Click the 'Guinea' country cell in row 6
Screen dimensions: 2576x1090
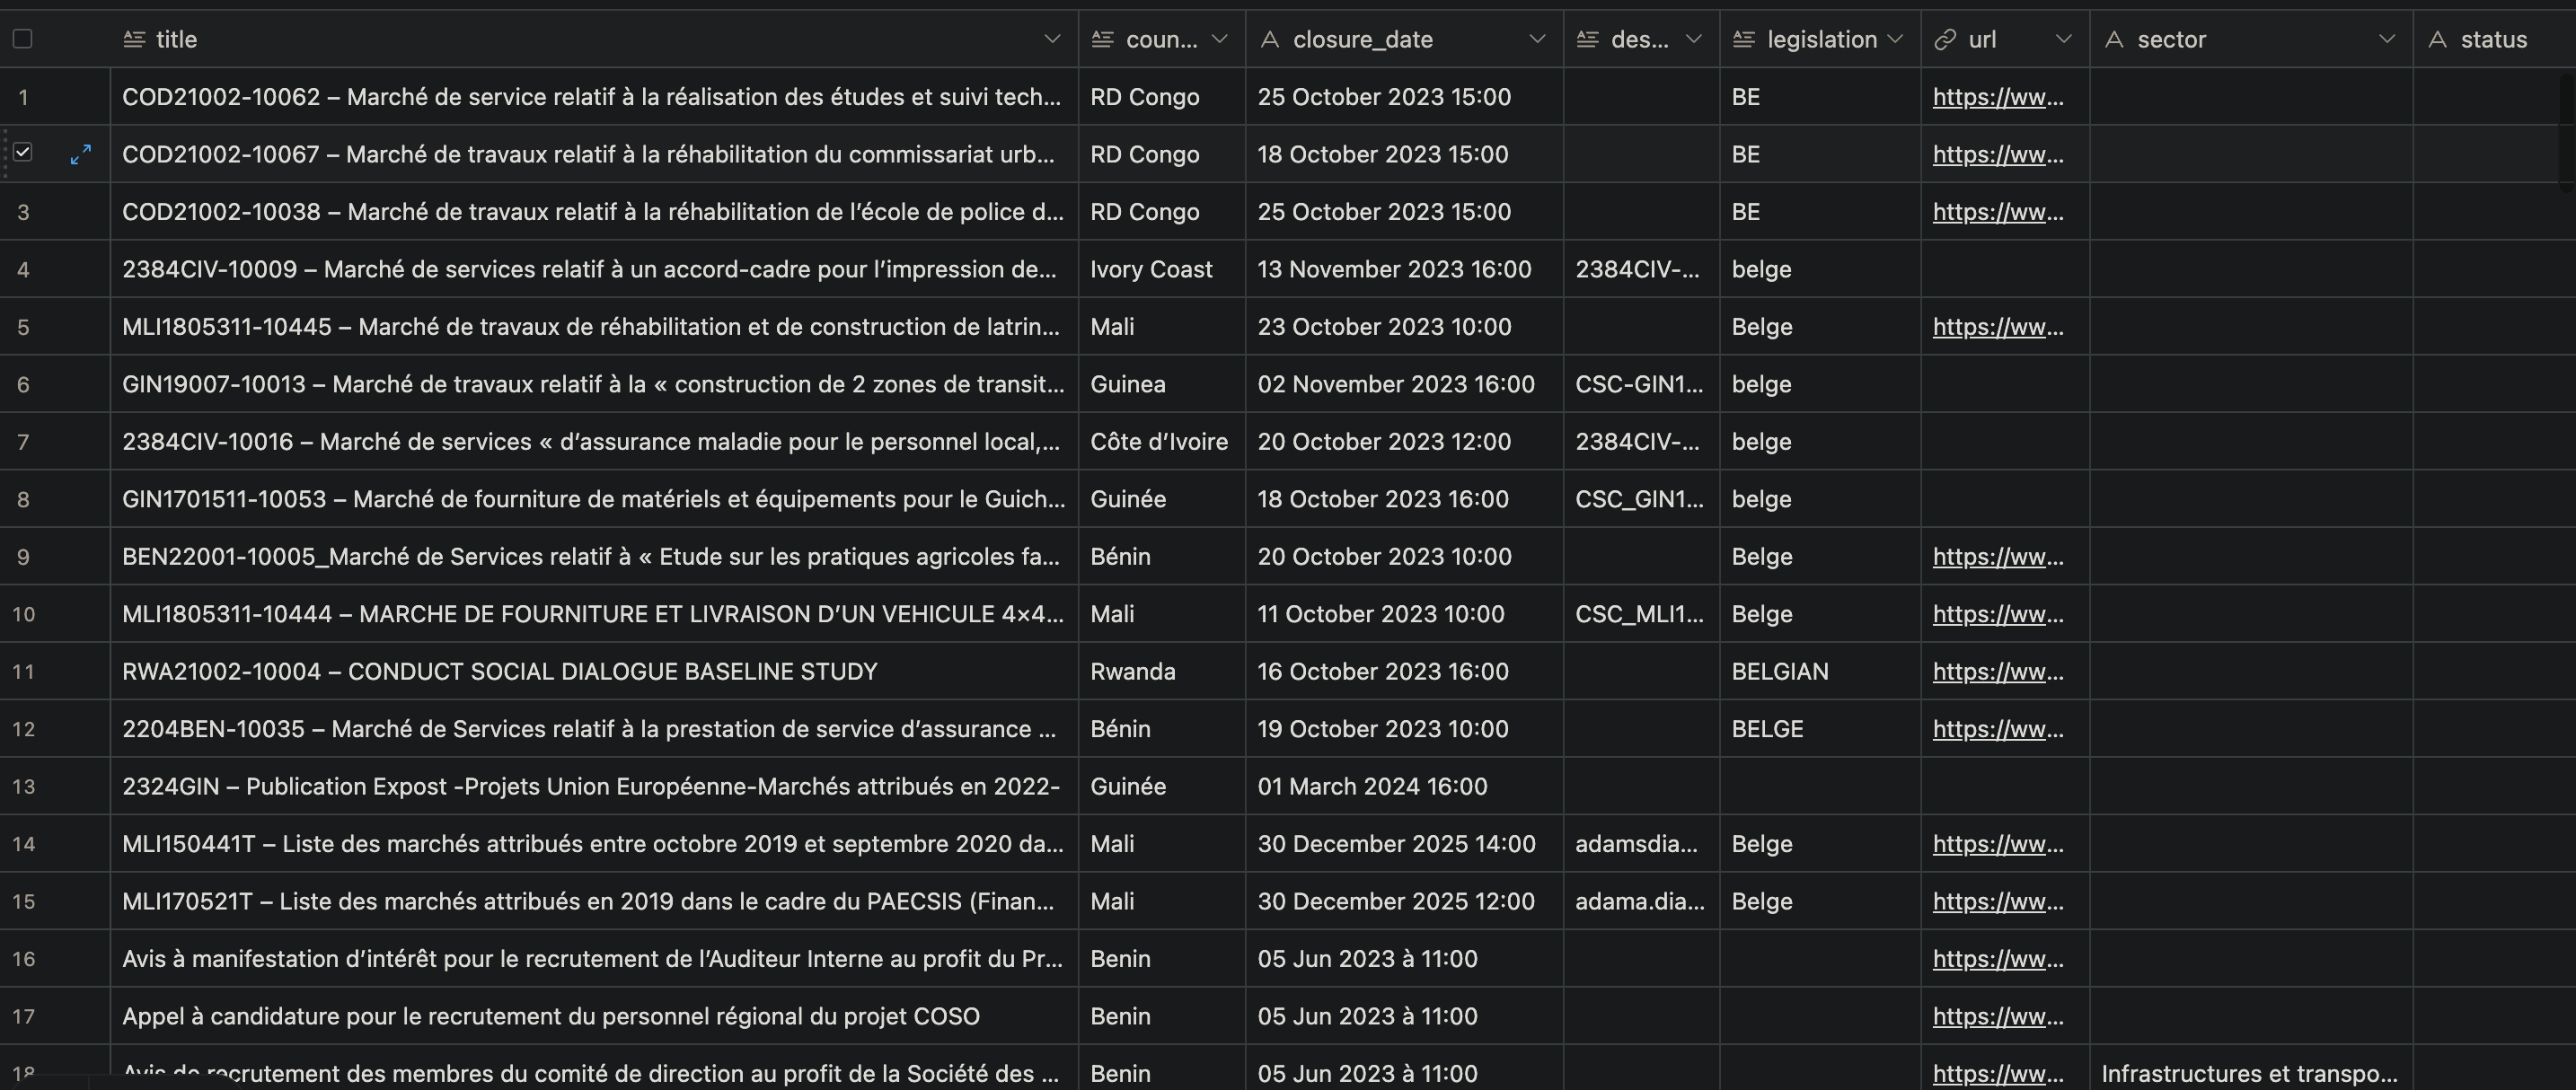tap(1162, 384)
